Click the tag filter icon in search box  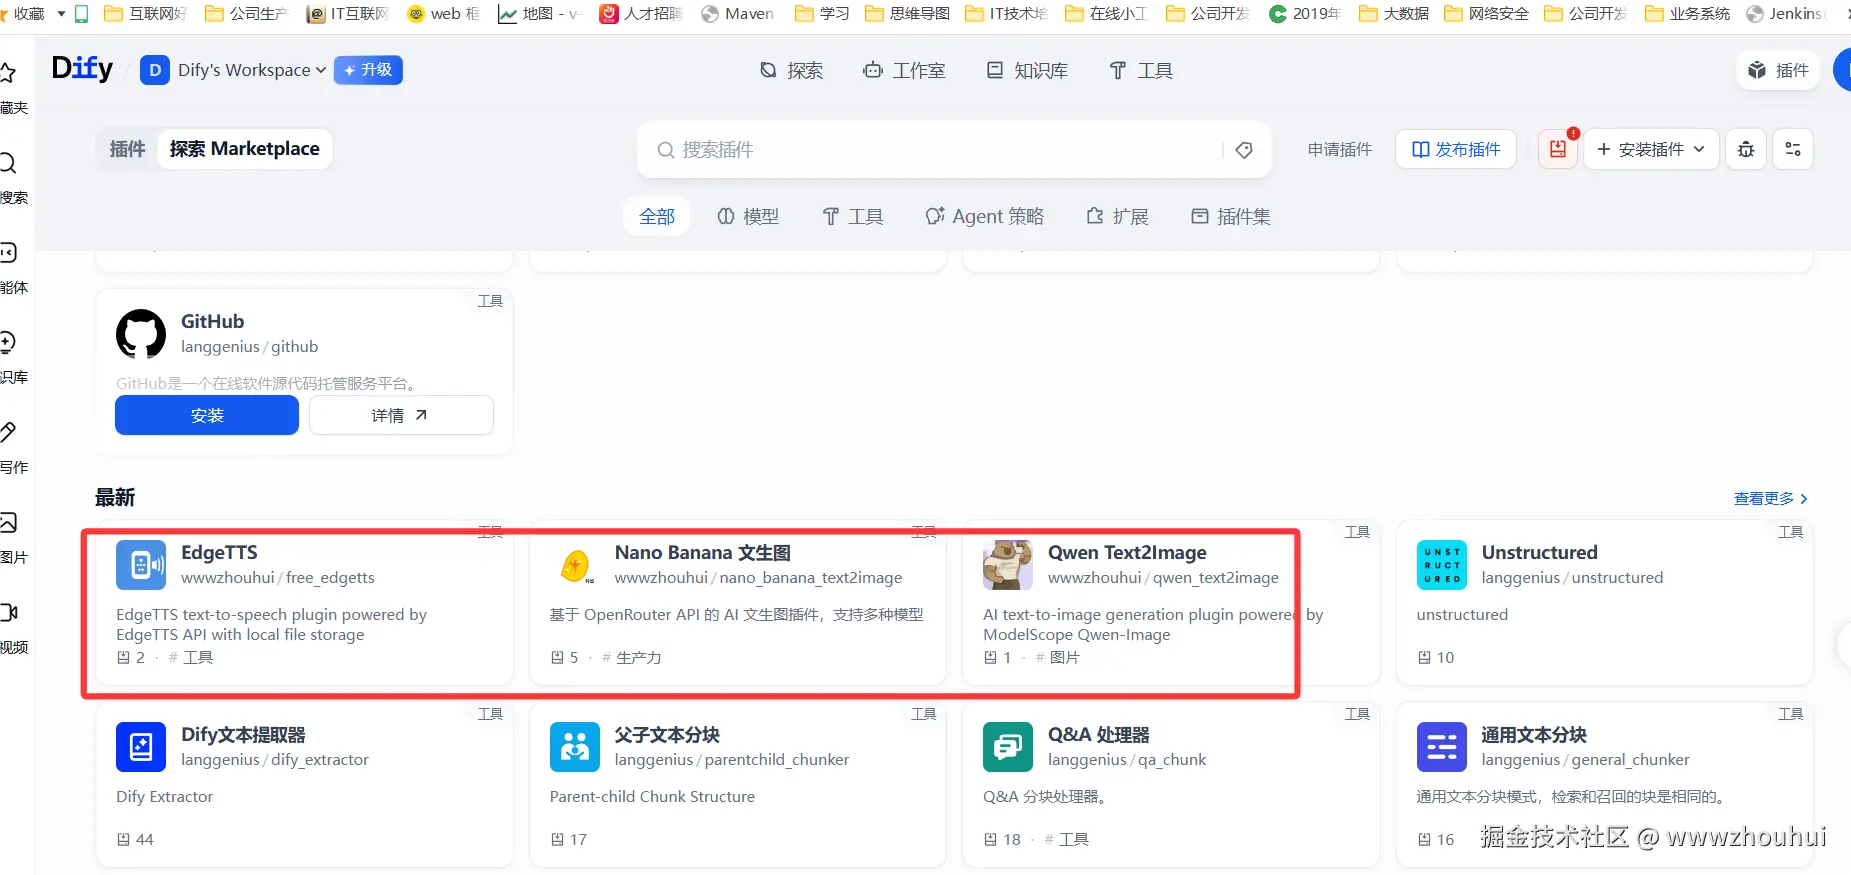pyautogui.click(x=1244, y=150)
